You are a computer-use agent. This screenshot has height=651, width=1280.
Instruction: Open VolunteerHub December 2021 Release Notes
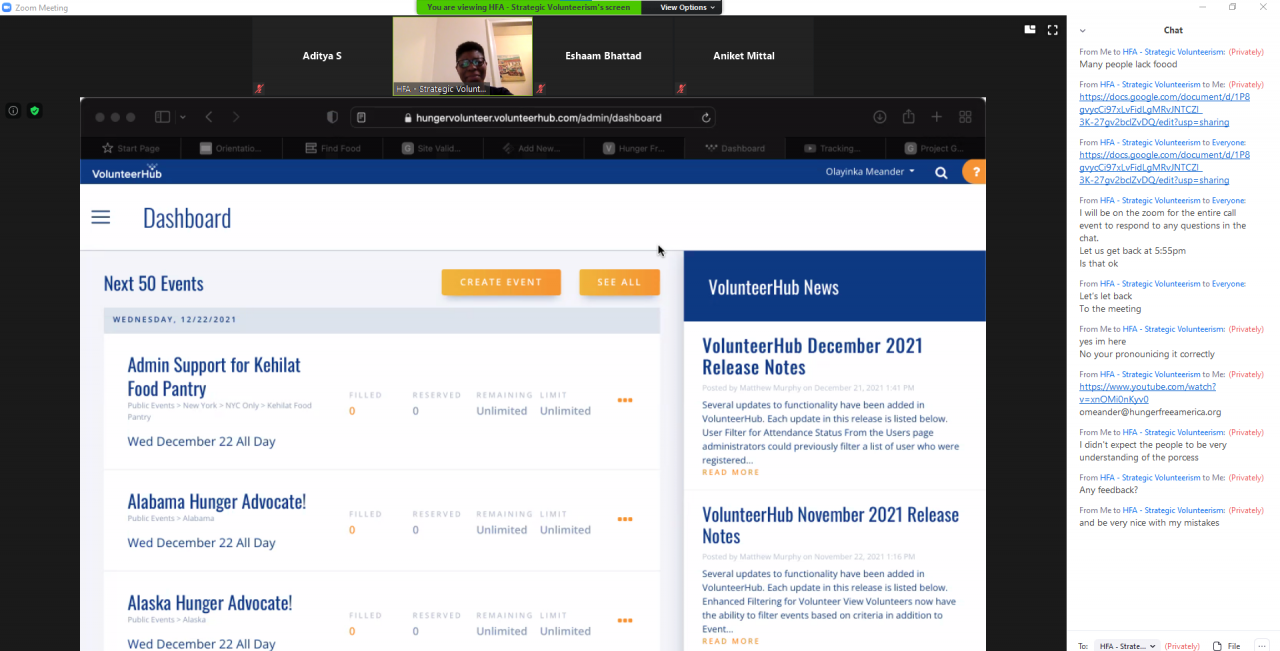pyautogui.click(x=812, y=356)
